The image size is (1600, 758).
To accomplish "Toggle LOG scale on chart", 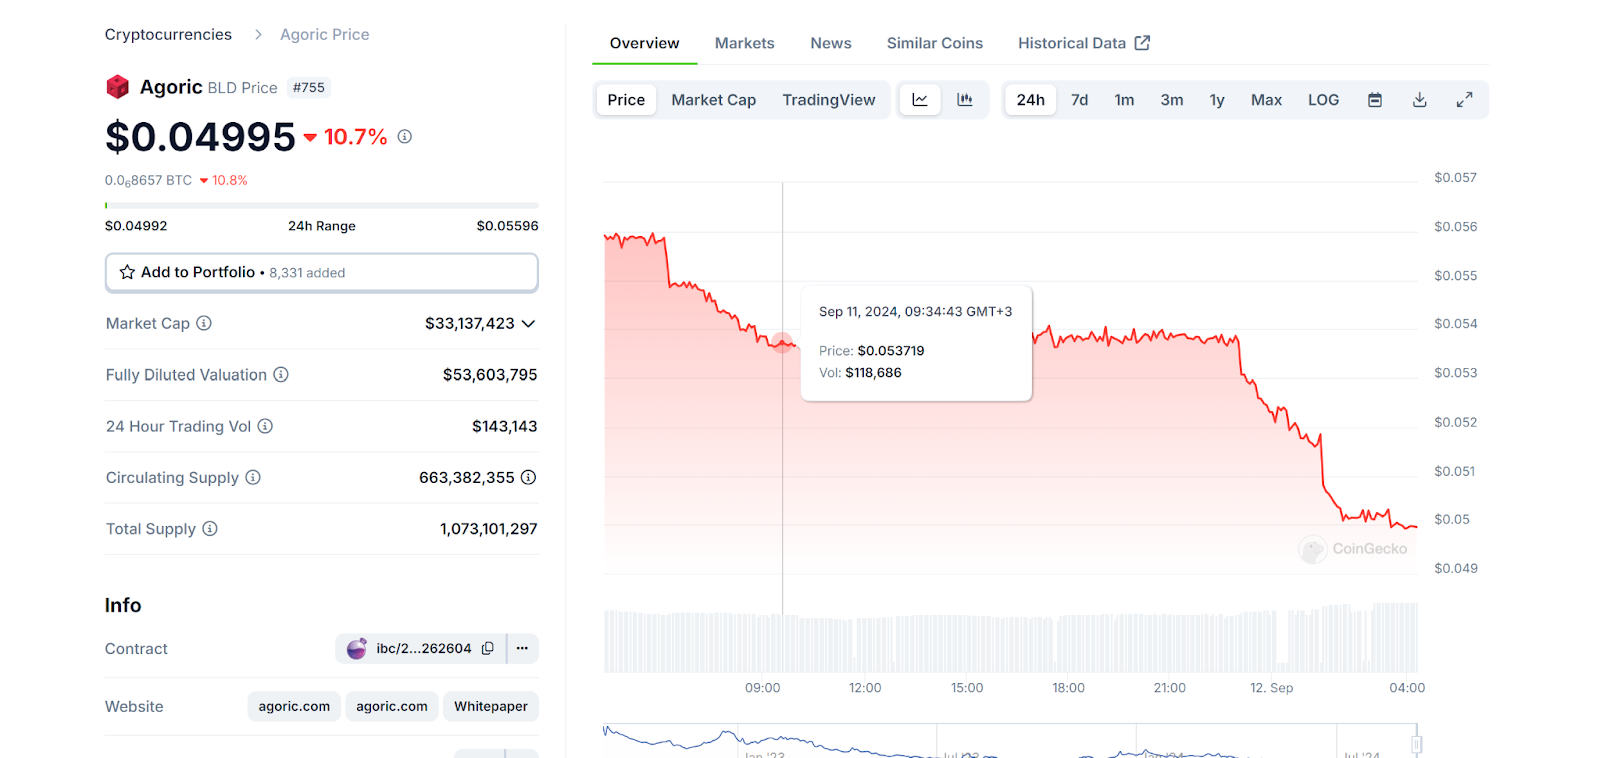I will click(x=1323, y=100).
